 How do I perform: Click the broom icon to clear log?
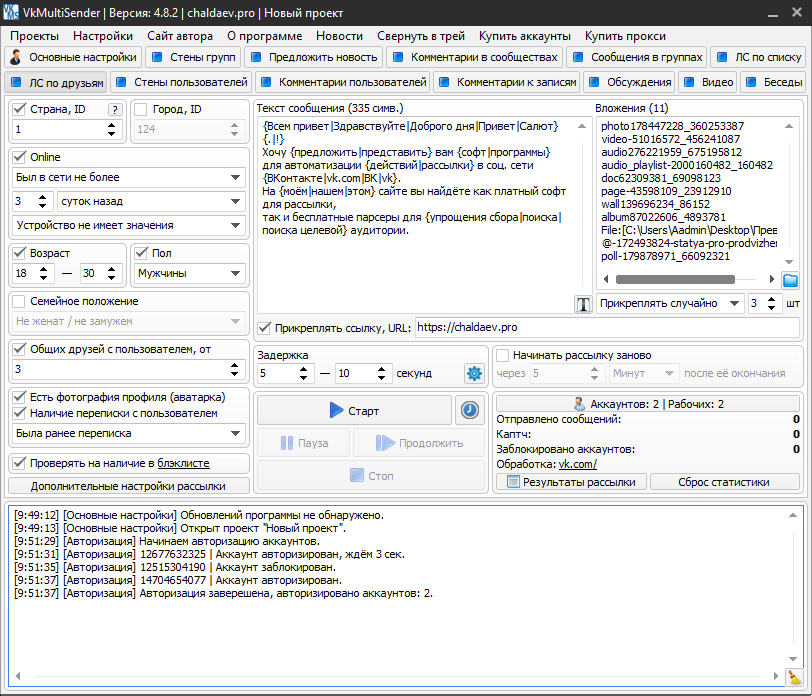794,676
